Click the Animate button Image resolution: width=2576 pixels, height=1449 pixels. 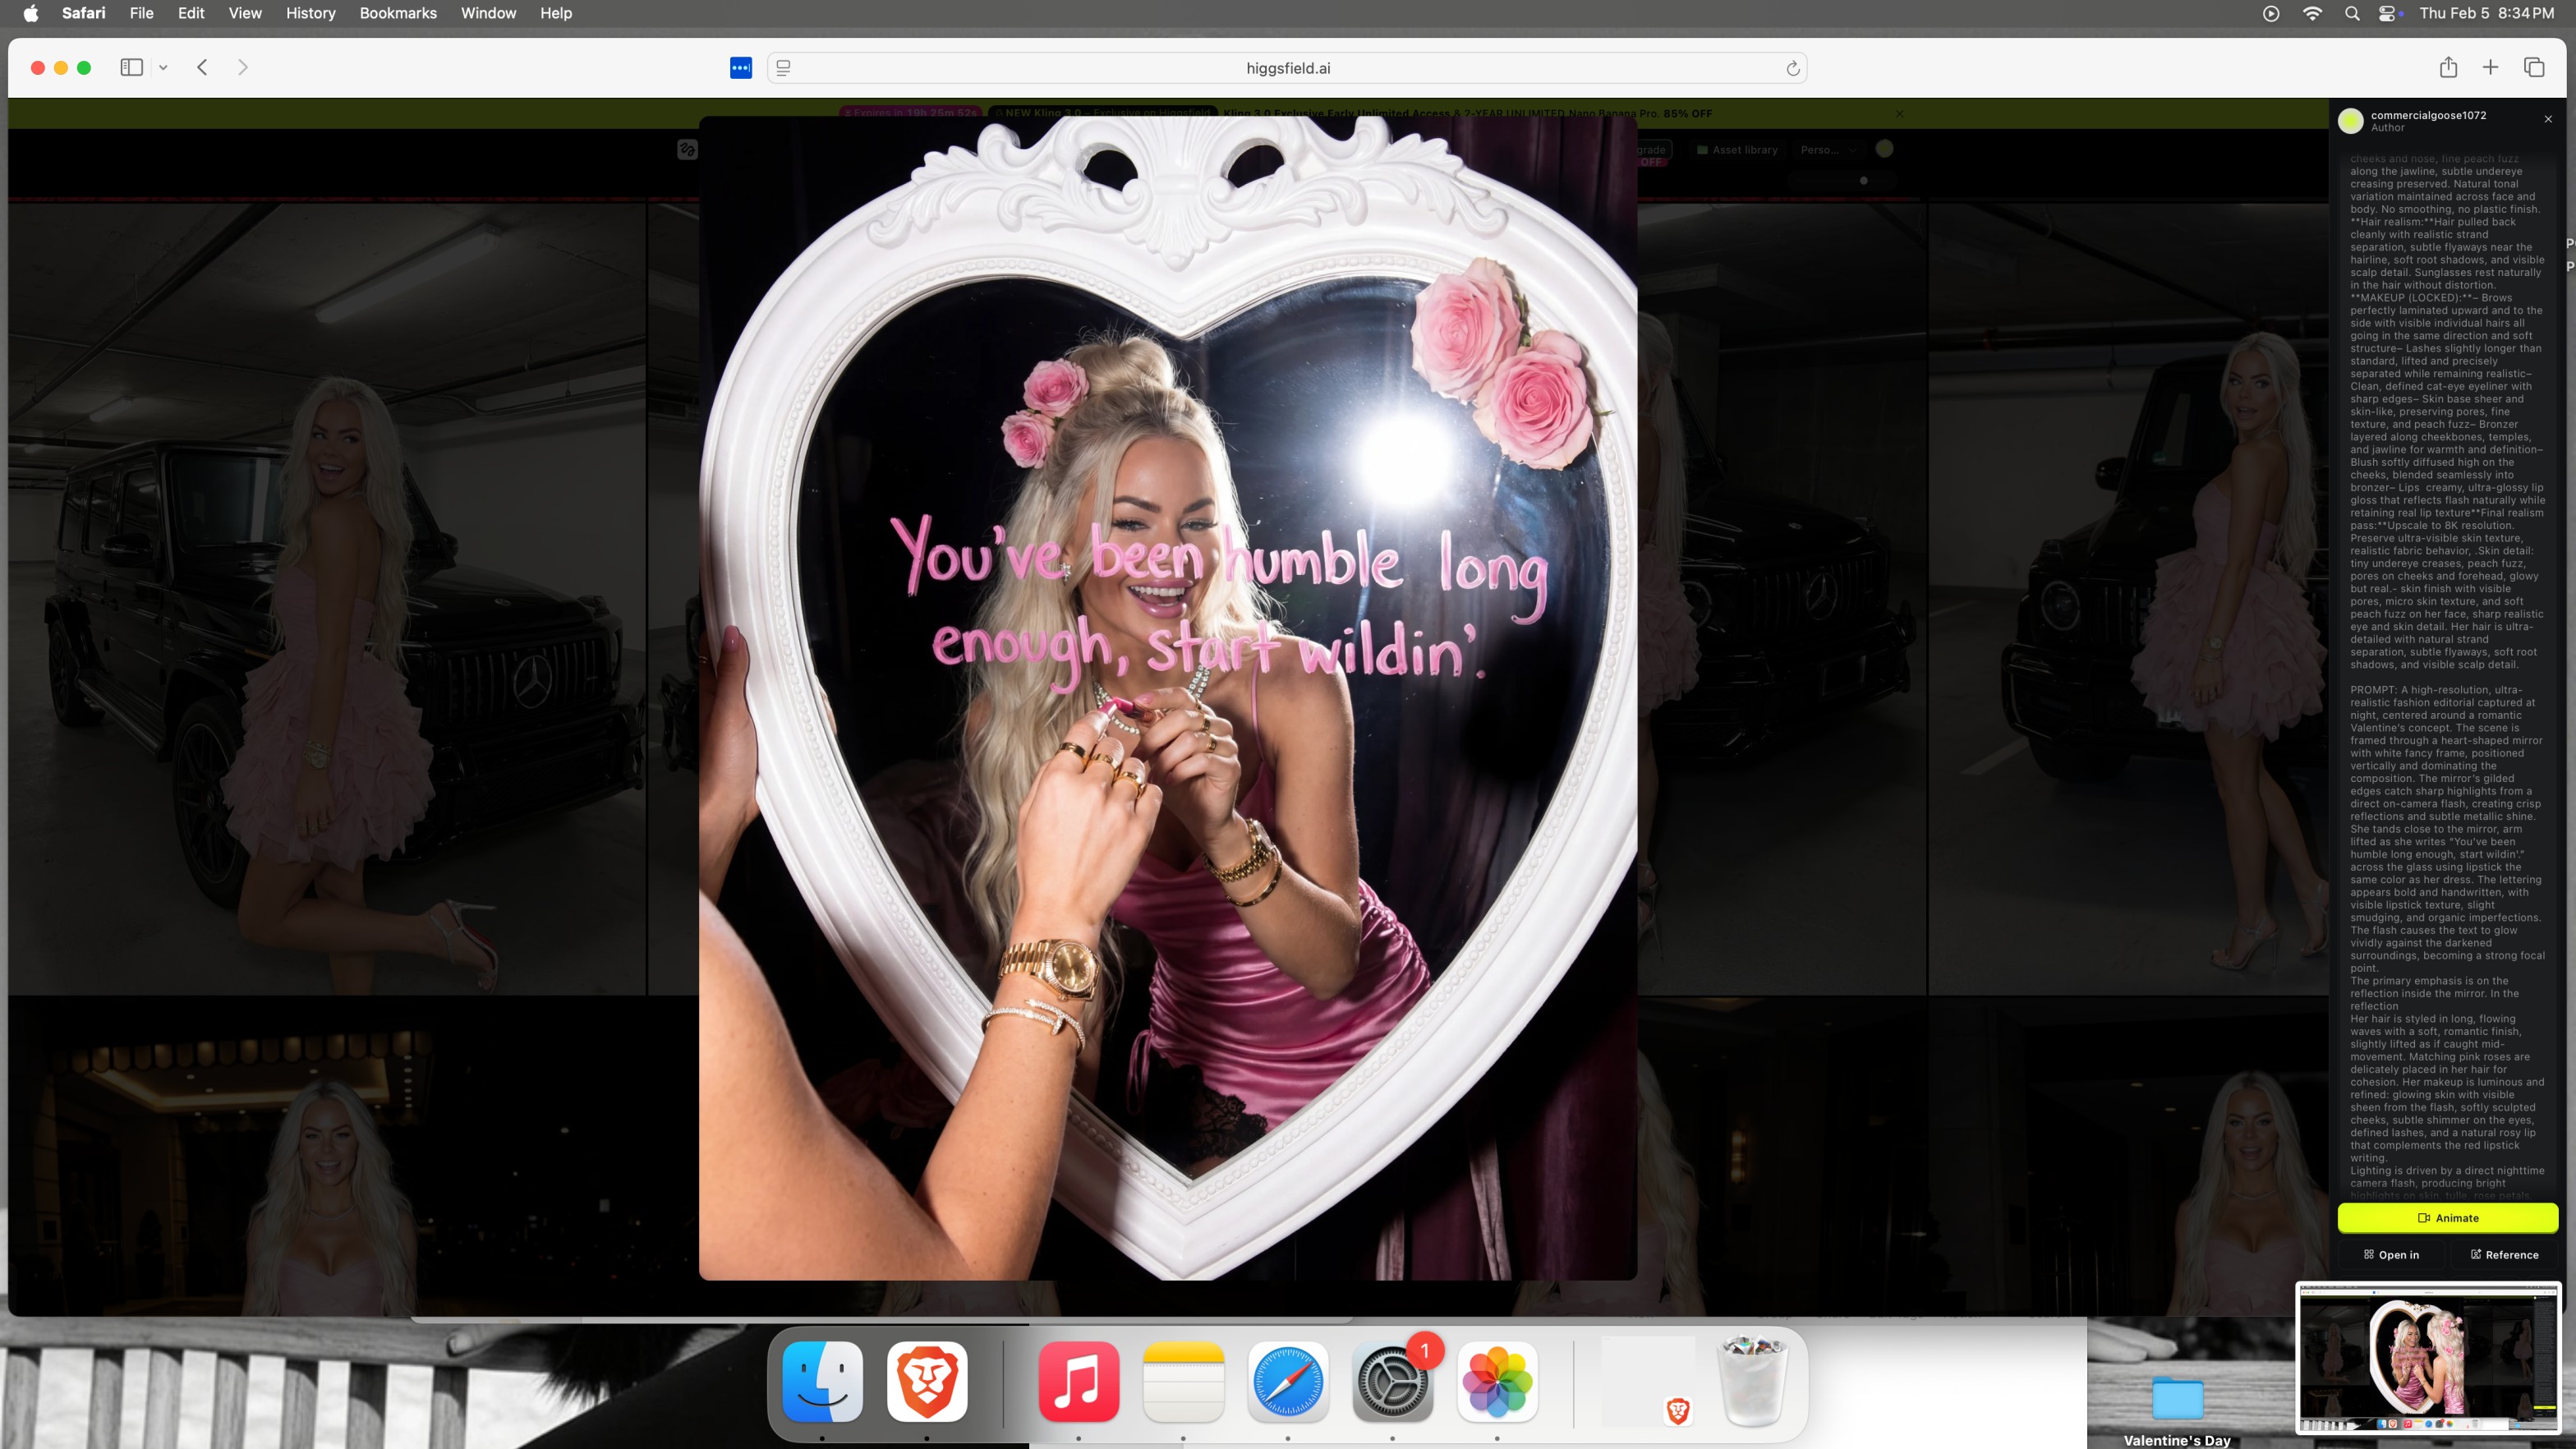(x=2447, y=1217)
